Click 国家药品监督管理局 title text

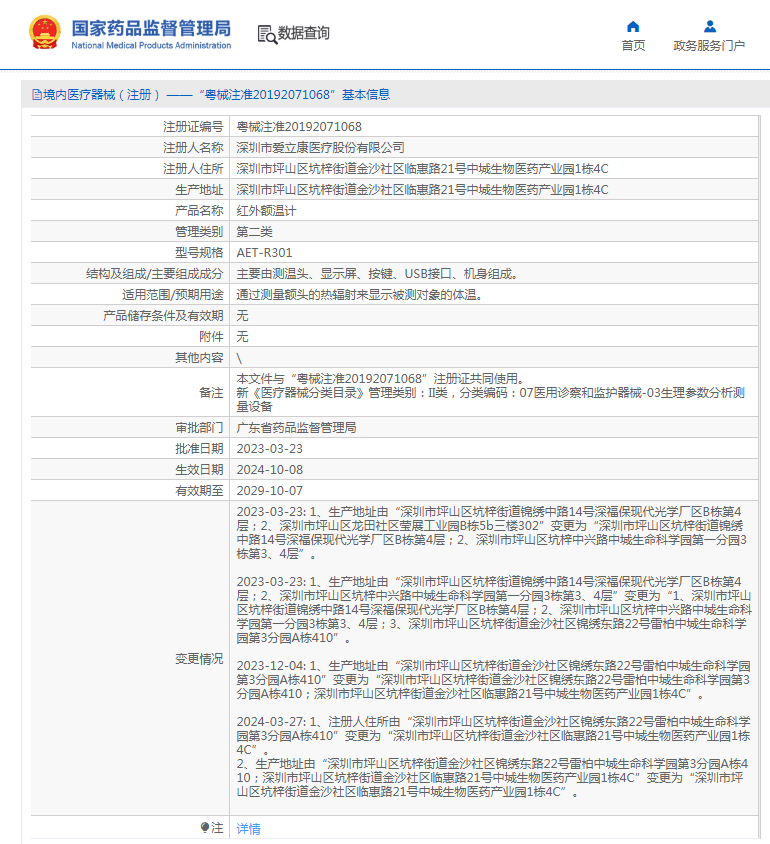[151, 28]
